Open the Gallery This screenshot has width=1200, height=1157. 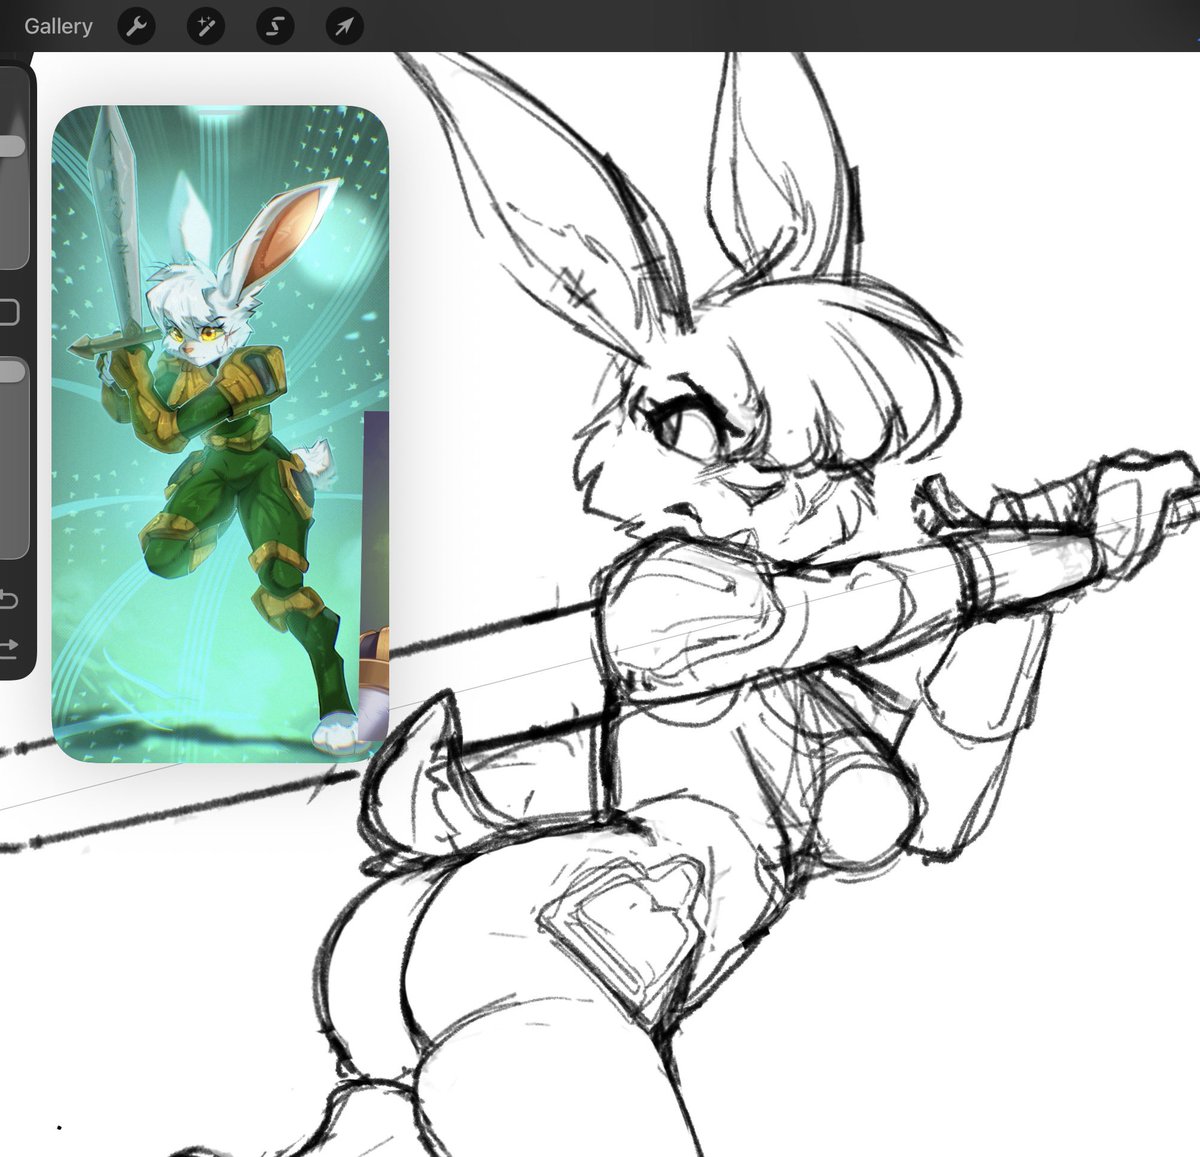58,26
